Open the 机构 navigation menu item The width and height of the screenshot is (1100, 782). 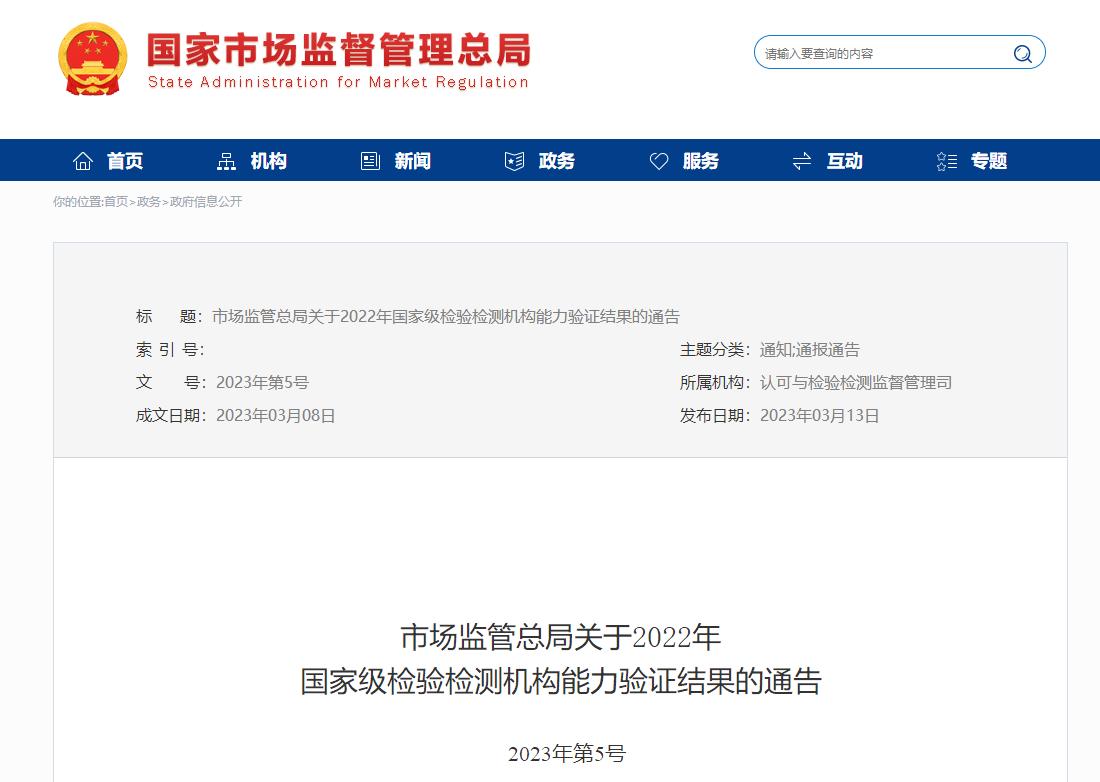[269, 161]
